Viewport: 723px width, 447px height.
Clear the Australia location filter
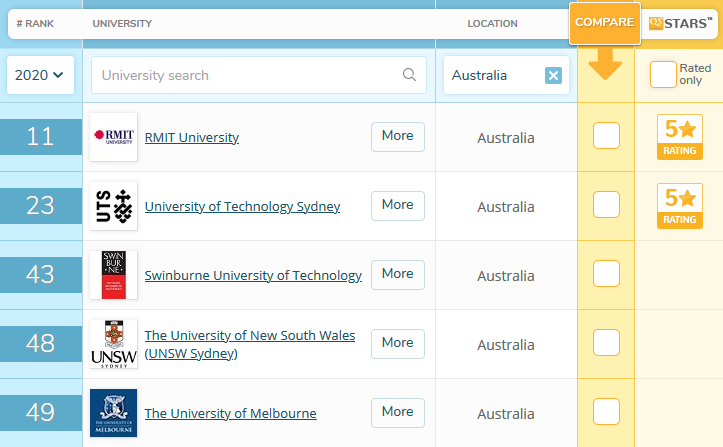553,76
